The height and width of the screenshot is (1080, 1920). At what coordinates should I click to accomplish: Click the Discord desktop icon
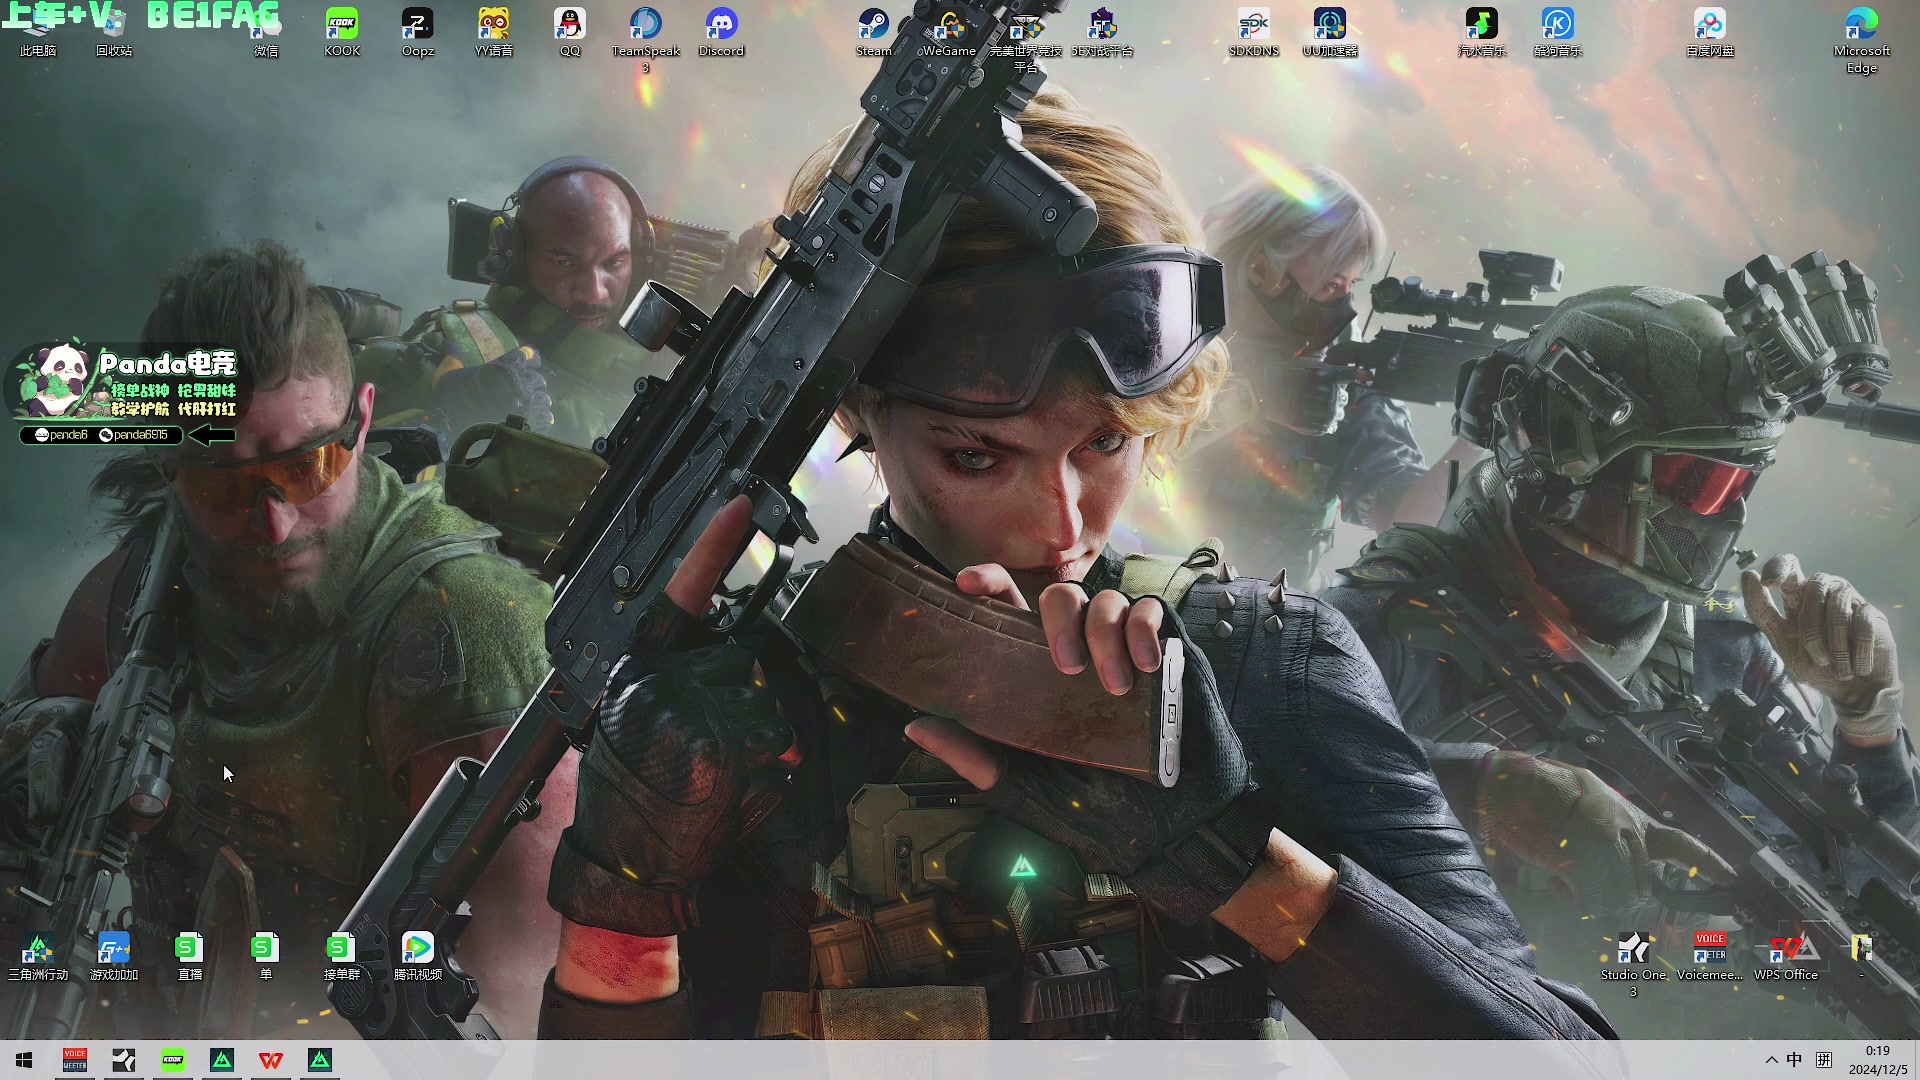click(x=722, y=32)
